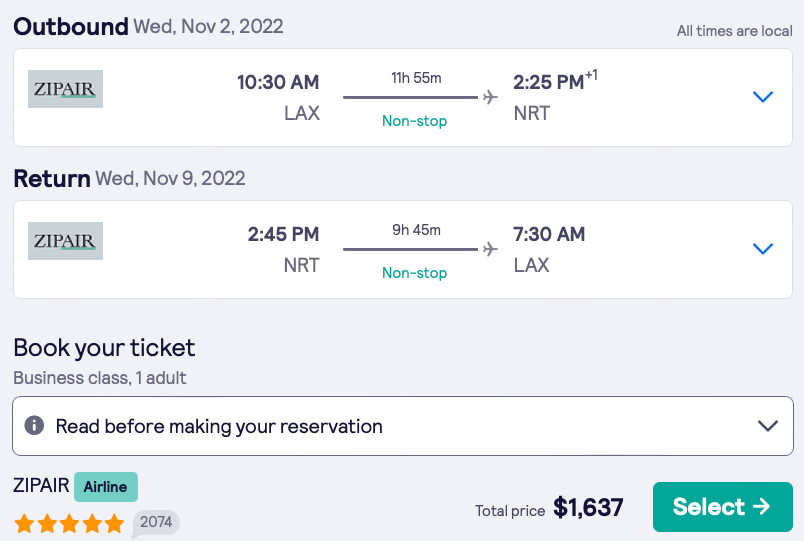Expand return flight details chevron
The image size is (804, 541).
[x=763, y=249]
